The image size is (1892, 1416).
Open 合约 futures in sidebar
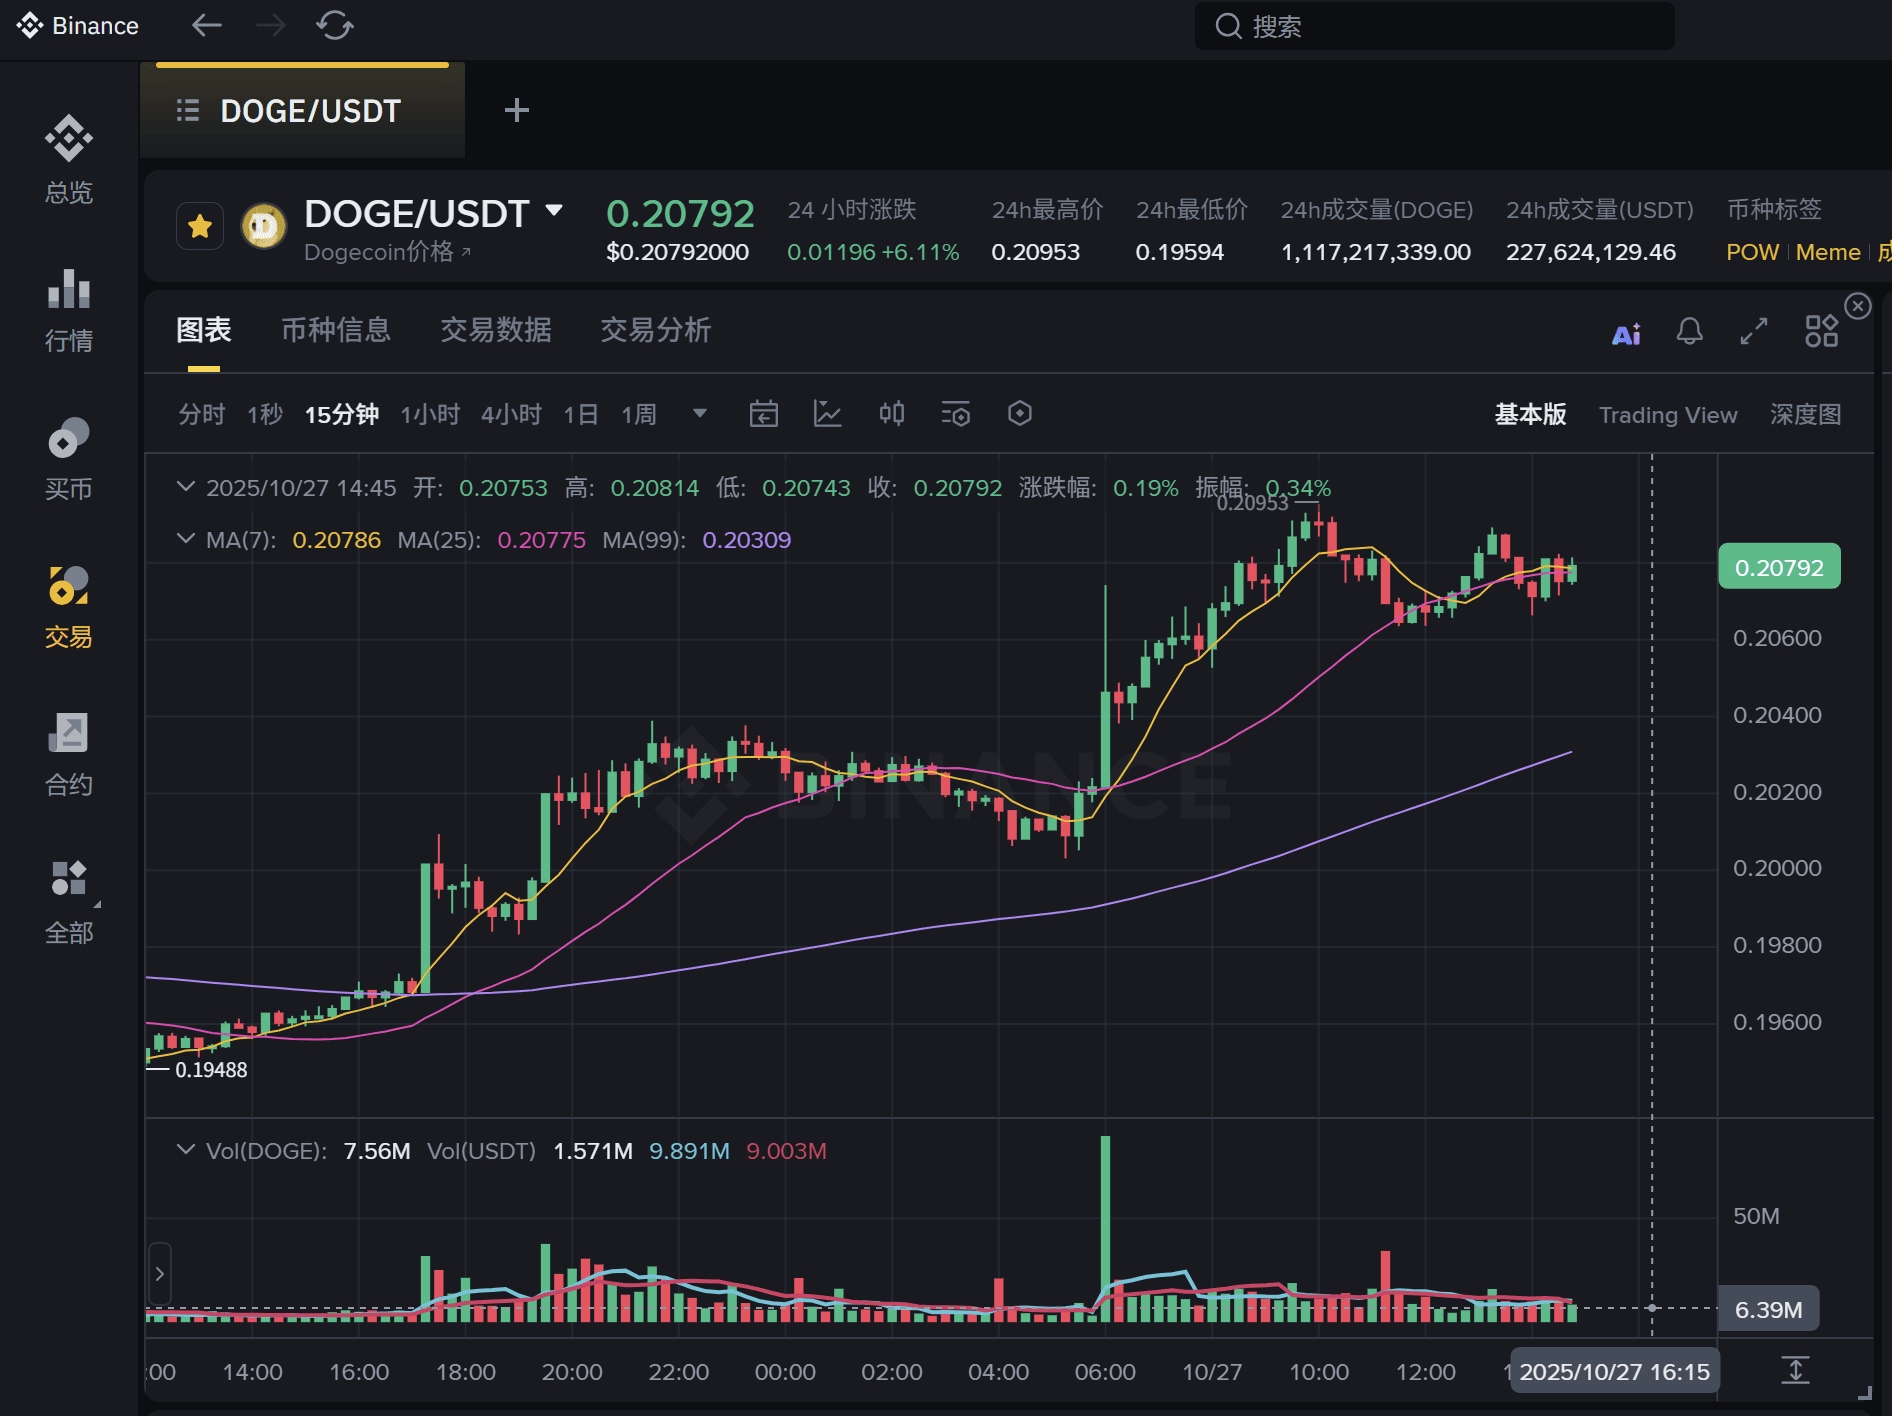pos(69,754)
